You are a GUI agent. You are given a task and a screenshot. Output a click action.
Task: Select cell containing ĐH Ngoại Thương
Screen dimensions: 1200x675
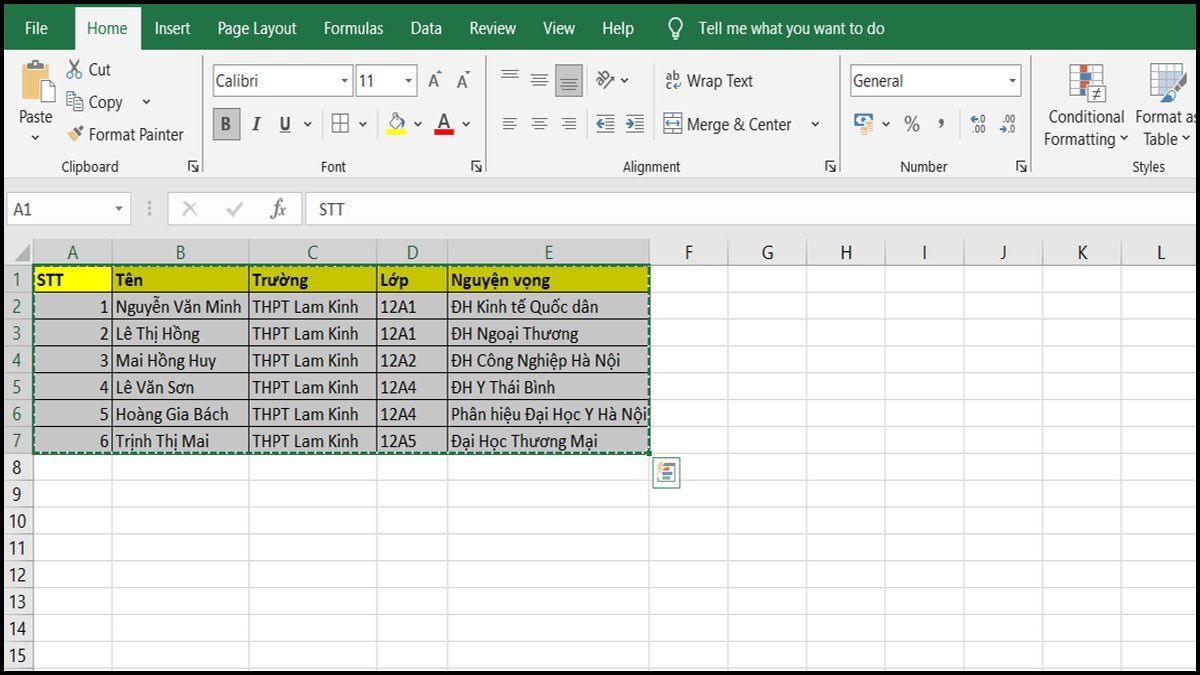click(548, 334)
